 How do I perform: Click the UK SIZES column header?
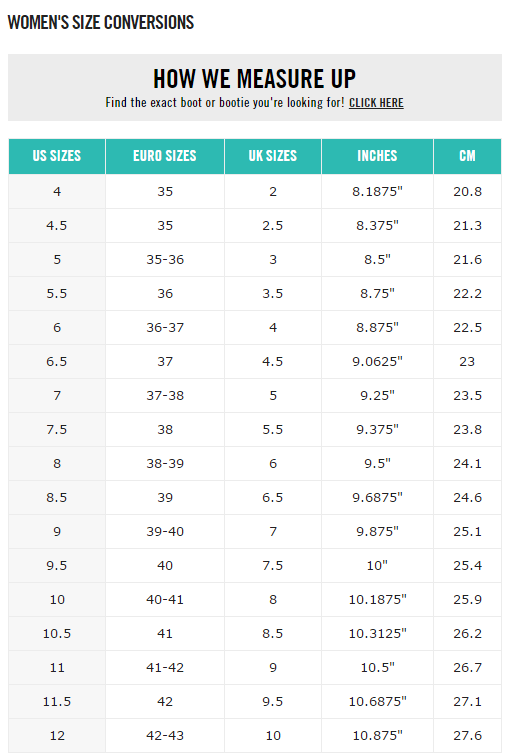click(x=273, y=156)
